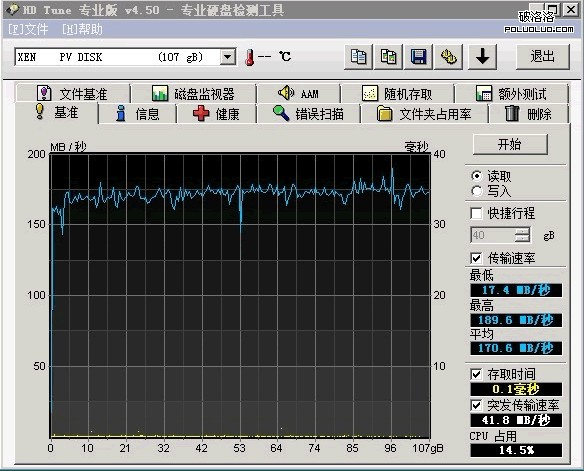The width and height of the screenshot is (584, 471).
Task: Click the access time value 0.1毫秒
Action: 516,389
